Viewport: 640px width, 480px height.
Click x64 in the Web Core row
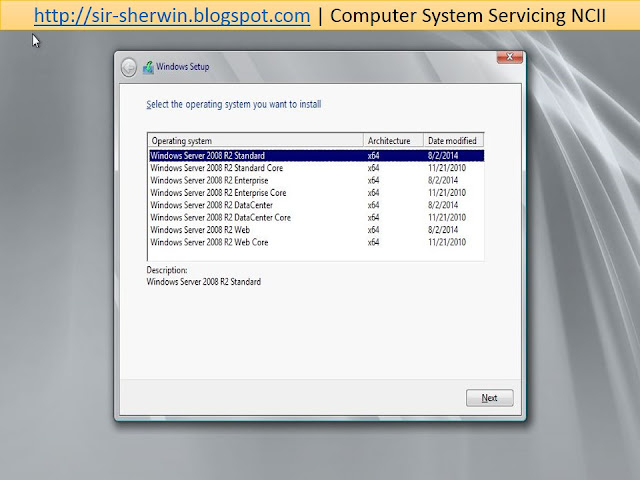tap(373, 242)
